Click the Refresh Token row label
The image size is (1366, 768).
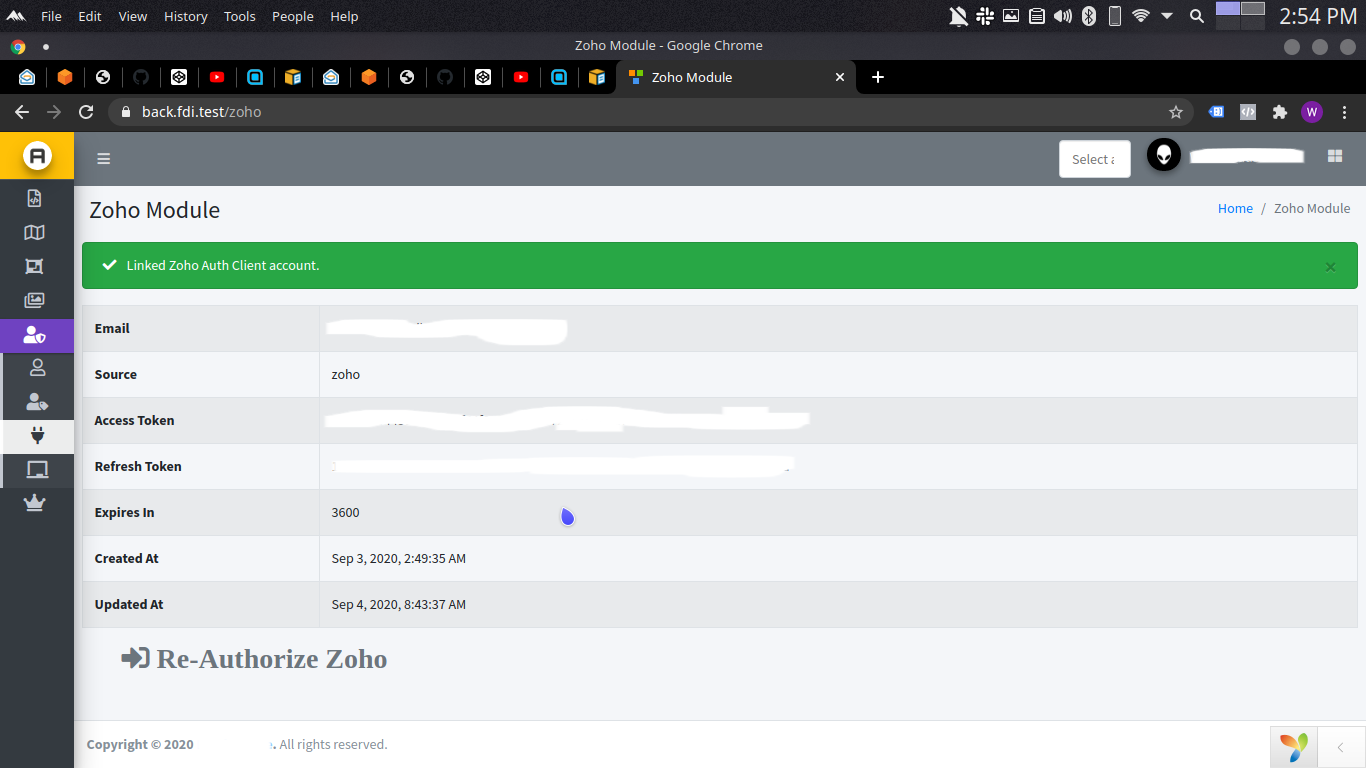(138, 466)
